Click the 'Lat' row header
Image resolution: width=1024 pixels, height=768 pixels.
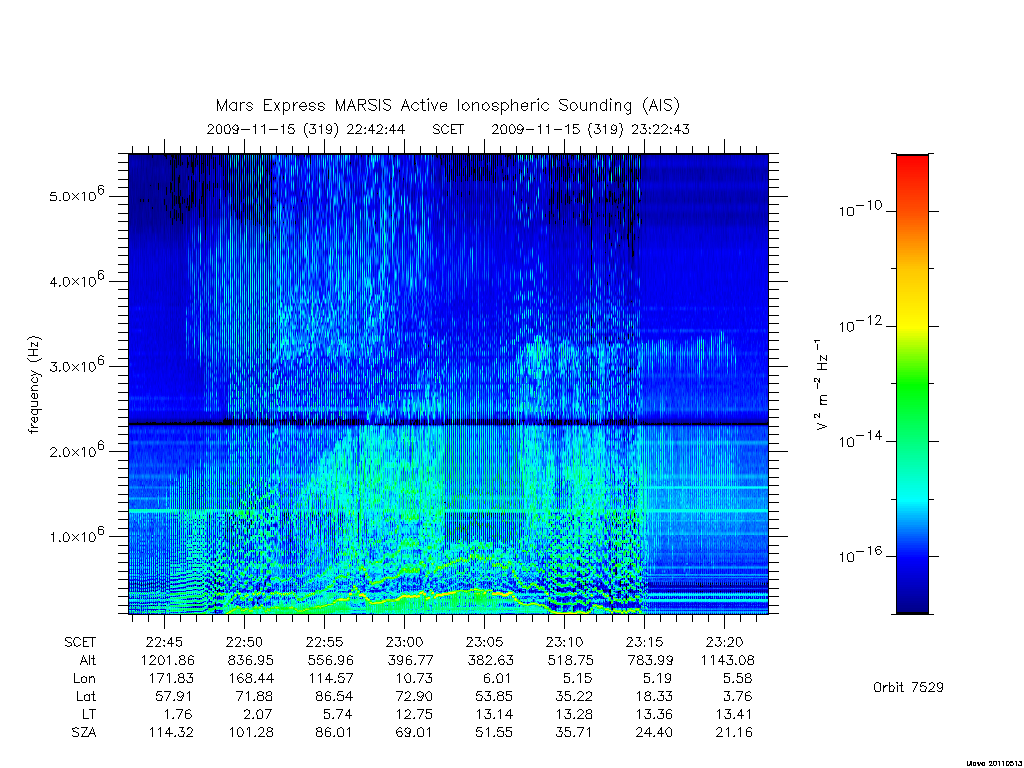click(86, 696)
